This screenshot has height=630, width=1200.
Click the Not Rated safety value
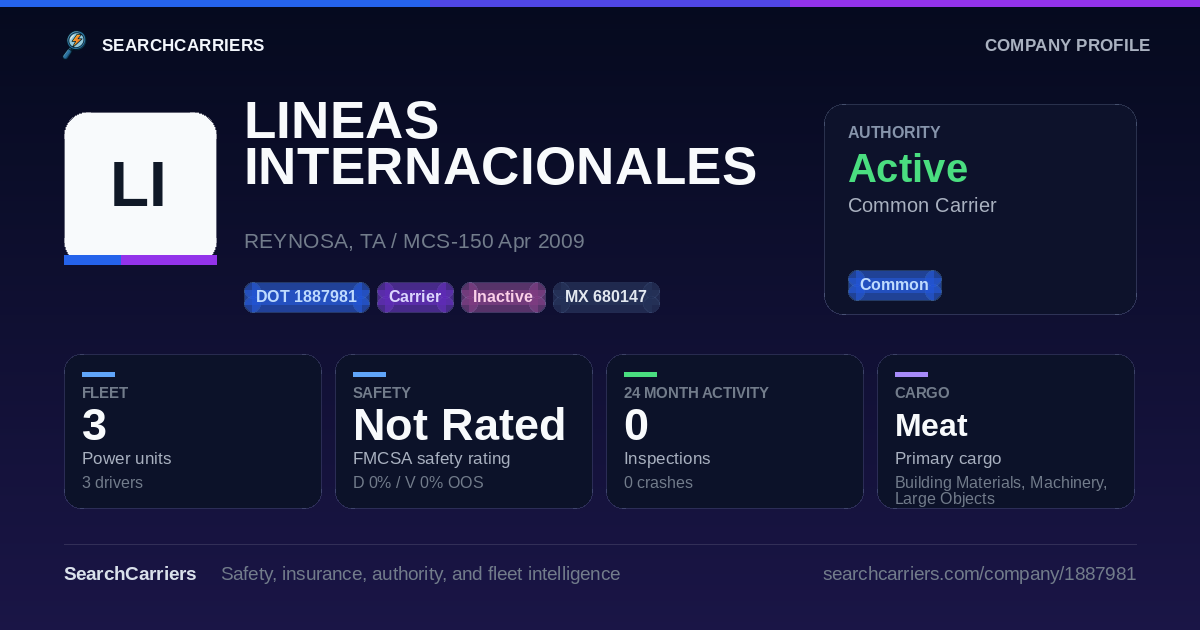459,425
